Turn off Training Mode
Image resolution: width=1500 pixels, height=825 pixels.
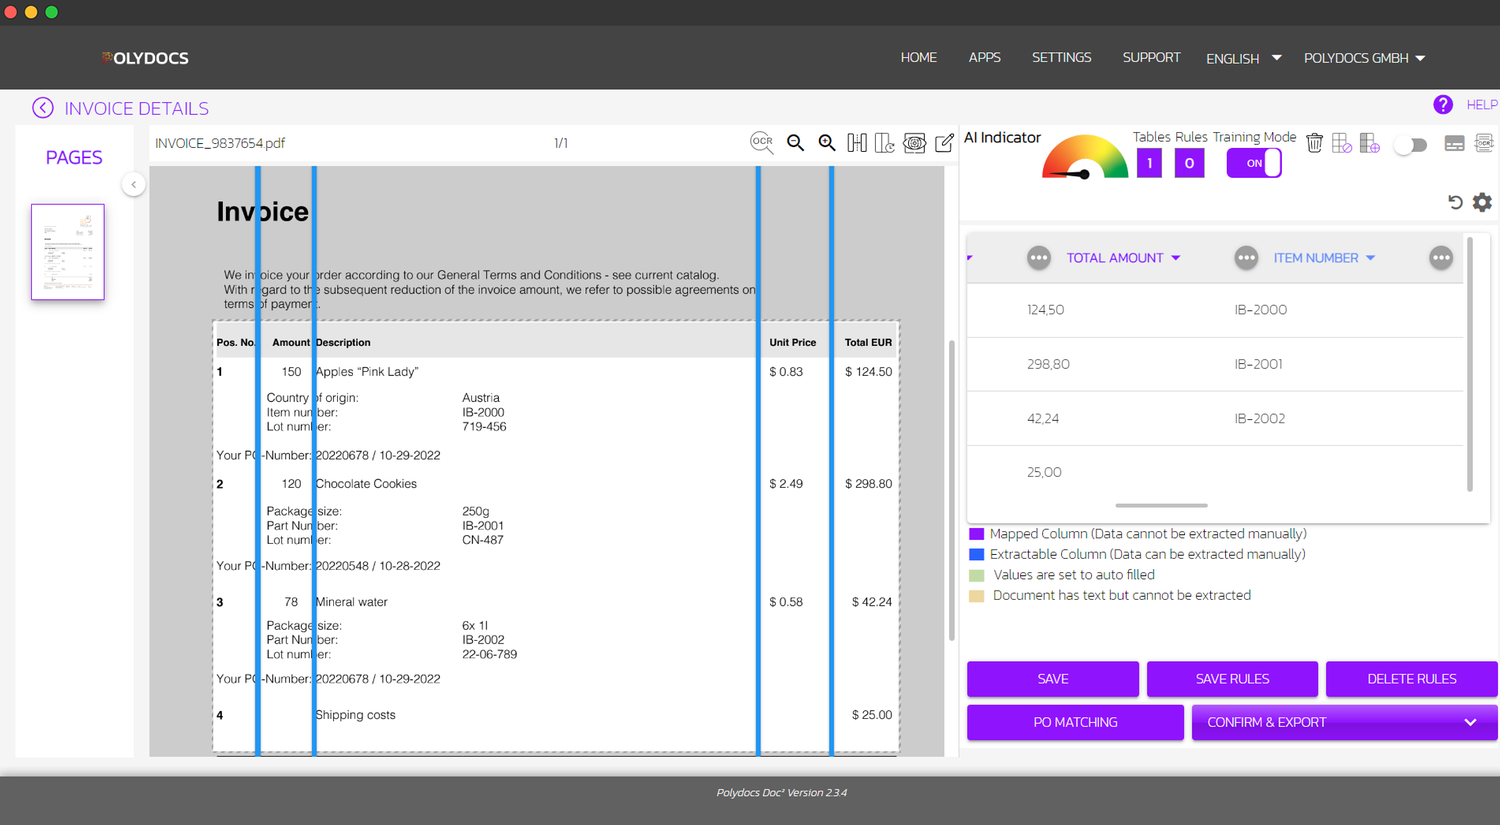1254,162
